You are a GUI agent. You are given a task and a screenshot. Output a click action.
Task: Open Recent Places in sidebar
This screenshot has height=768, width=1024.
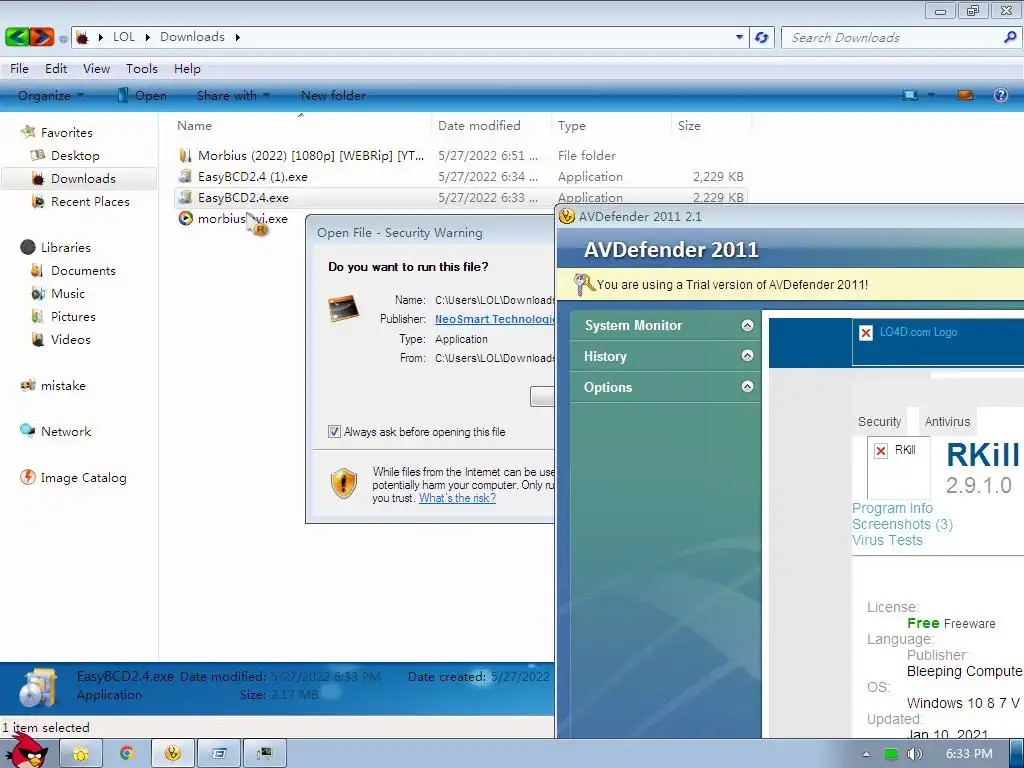(x=90, y=202)
